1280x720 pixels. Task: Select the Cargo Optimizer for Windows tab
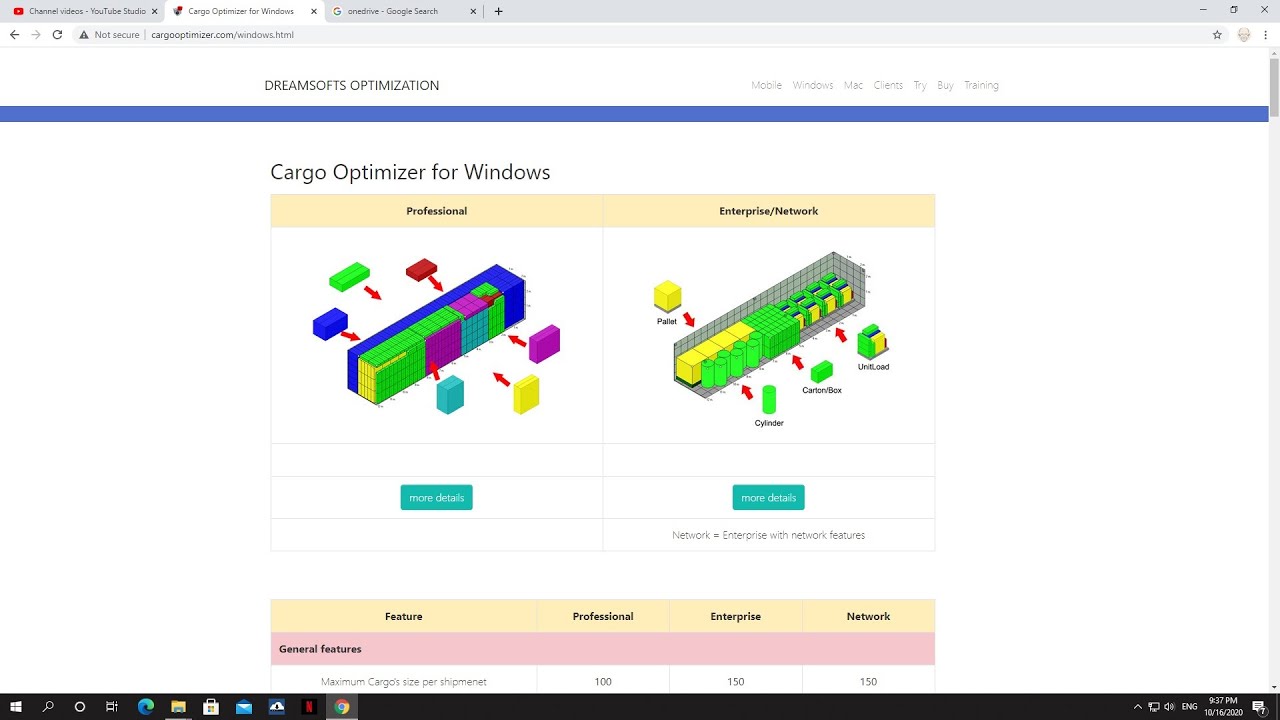[240, 11]
